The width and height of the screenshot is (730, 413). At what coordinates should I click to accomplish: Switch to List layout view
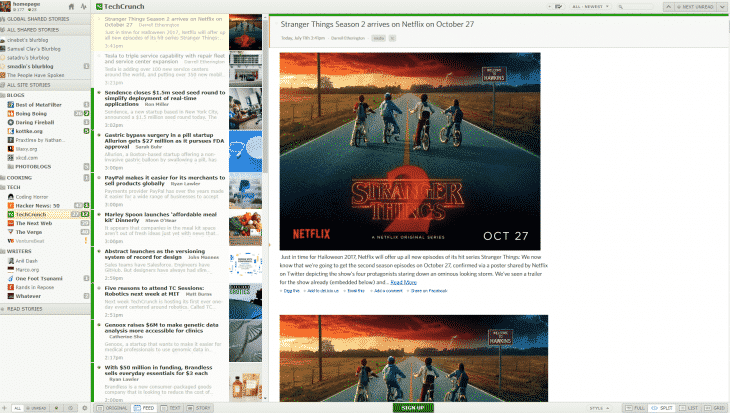(x=690, y=408)
